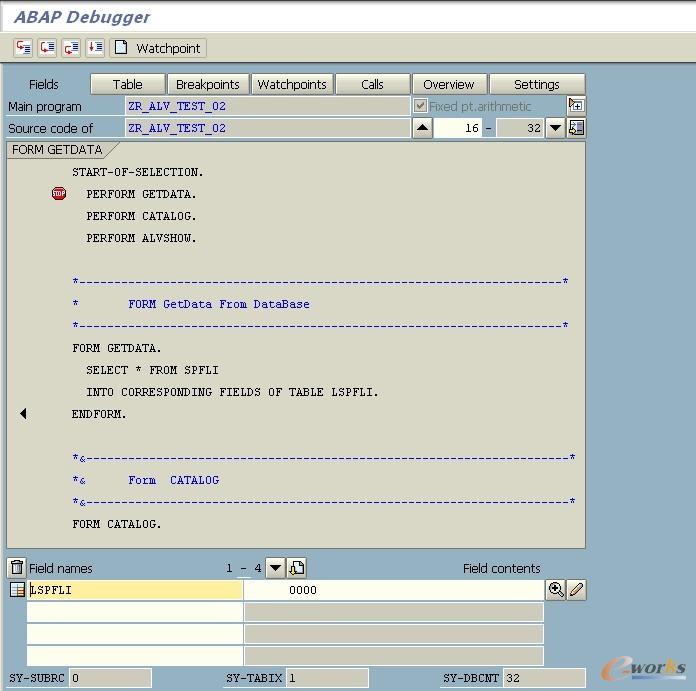Screen dimensions: 696x691
Task: Click the table icon beside LSPFLI
Action: pyautogui.click(x=17, y=590)
